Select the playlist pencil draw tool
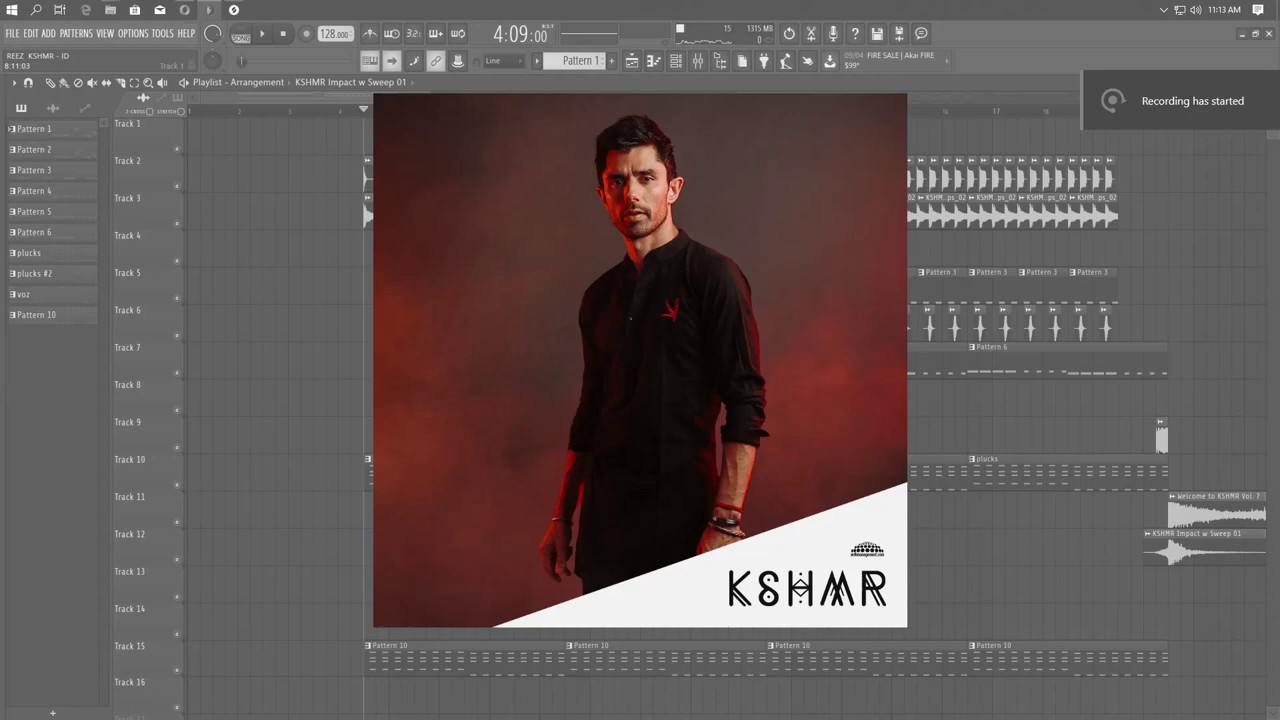Screen dimensions: 1280x720 point(50,83)
